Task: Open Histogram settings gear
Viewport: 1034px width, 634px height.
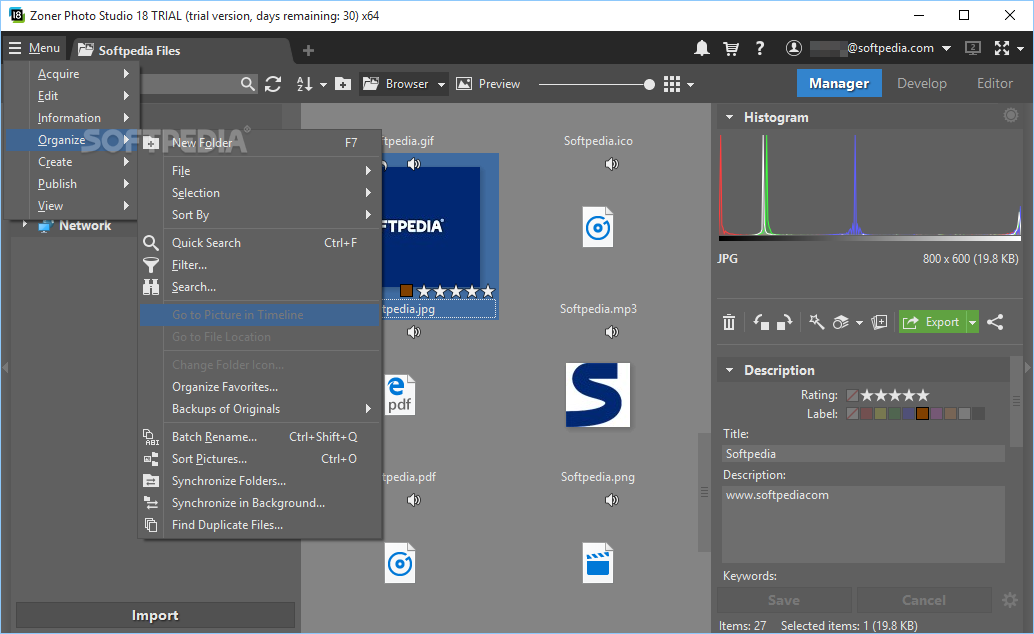Action: 1010,115
